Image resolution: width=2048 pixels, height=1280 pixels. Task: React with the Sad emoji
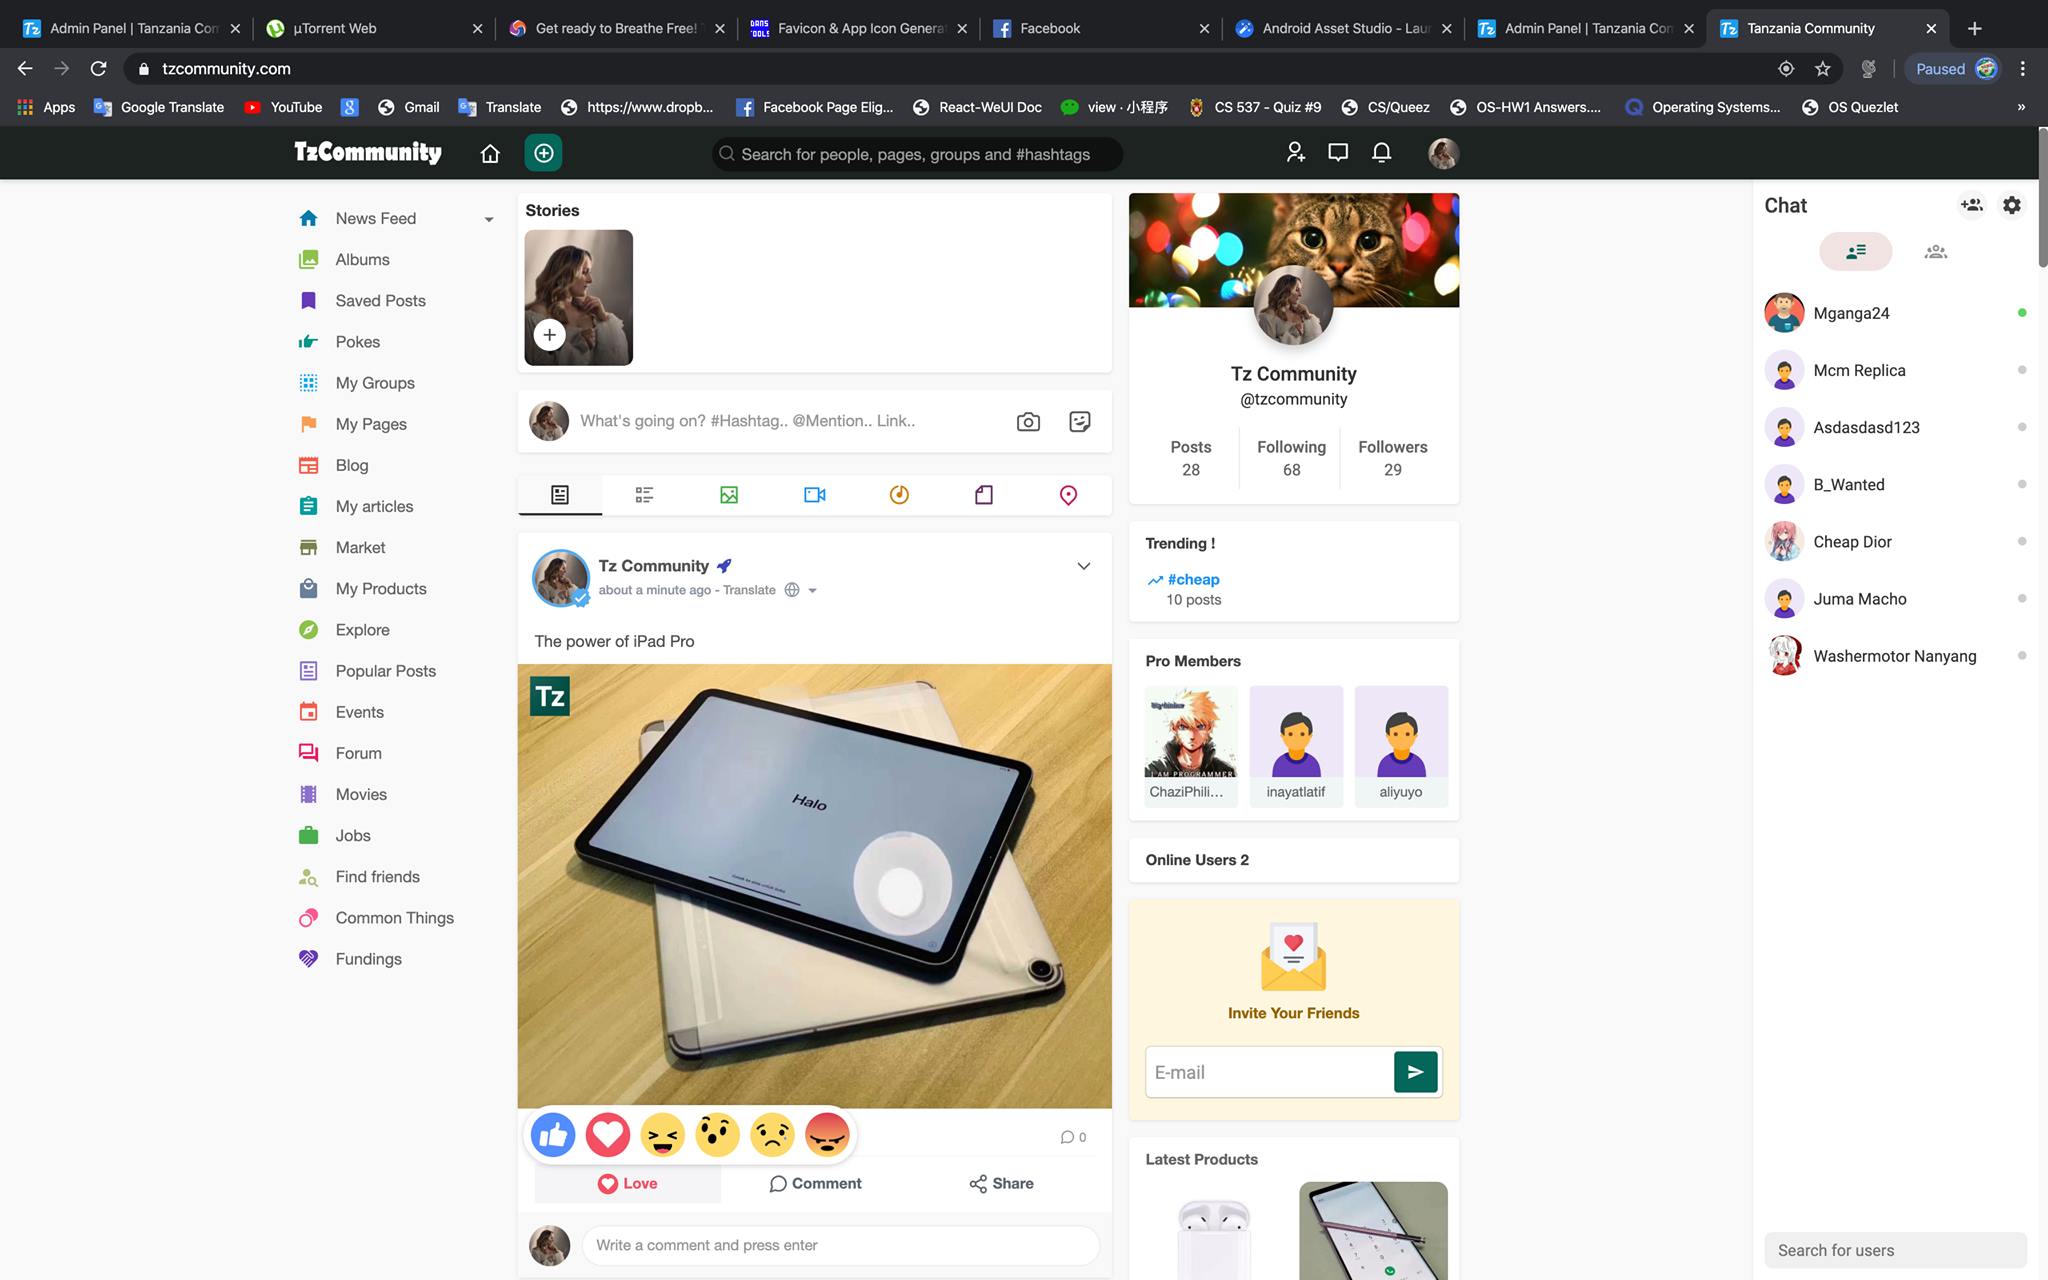(772, 1135)
